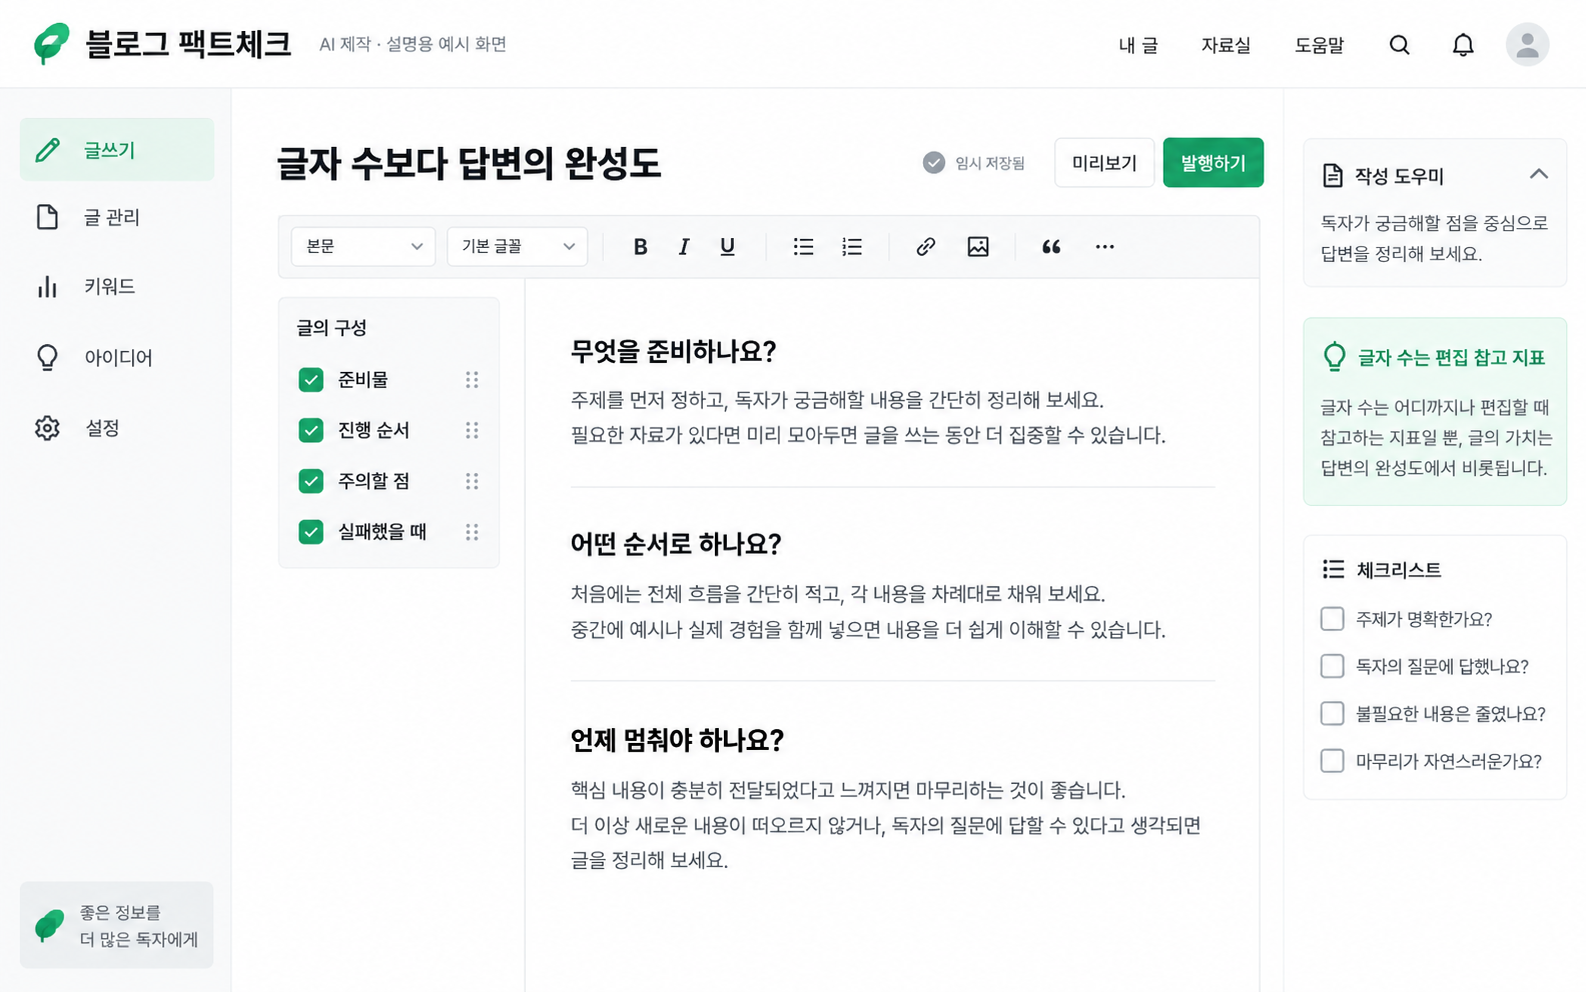Check 주제가 명확한가? in the checklist
This screenshot has height=992, width=1586.
point(1332,619)
